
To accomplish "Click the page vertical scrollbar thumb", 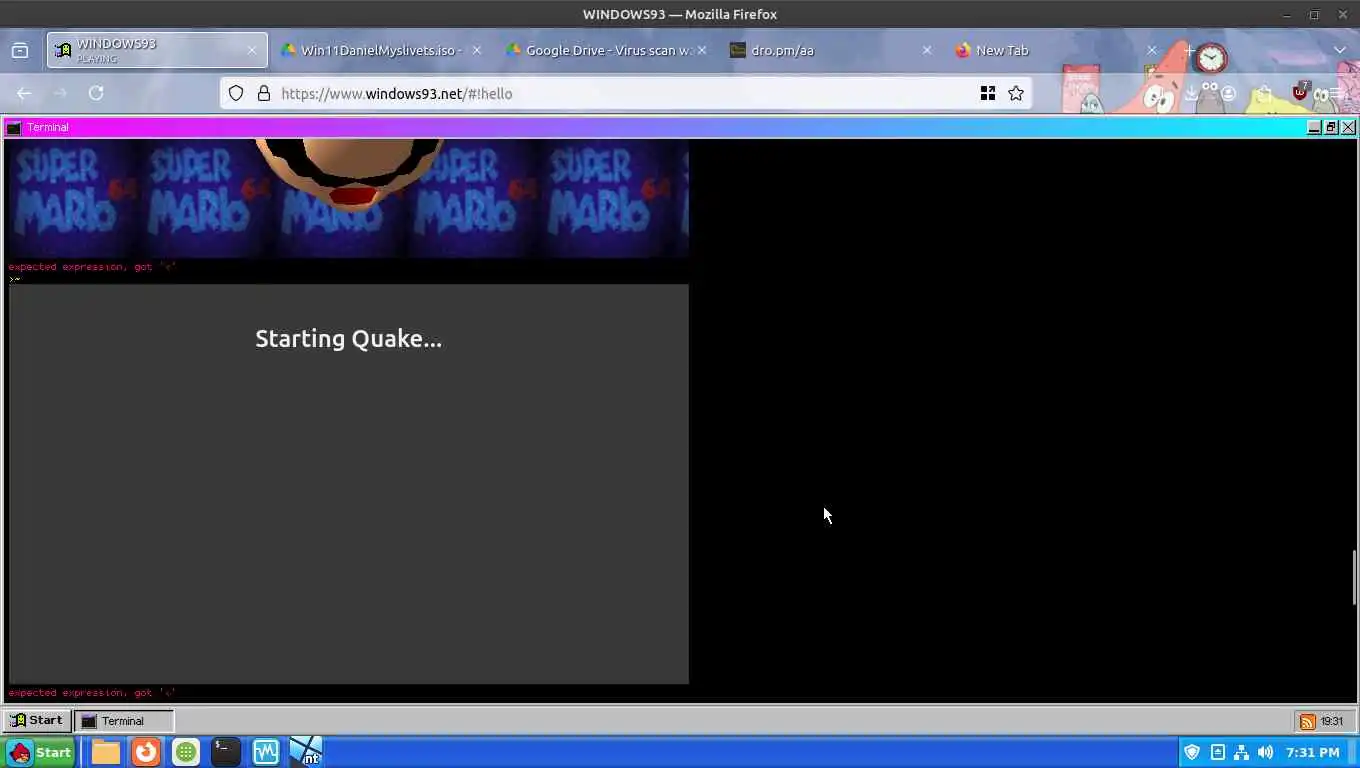I will 1356,577.
